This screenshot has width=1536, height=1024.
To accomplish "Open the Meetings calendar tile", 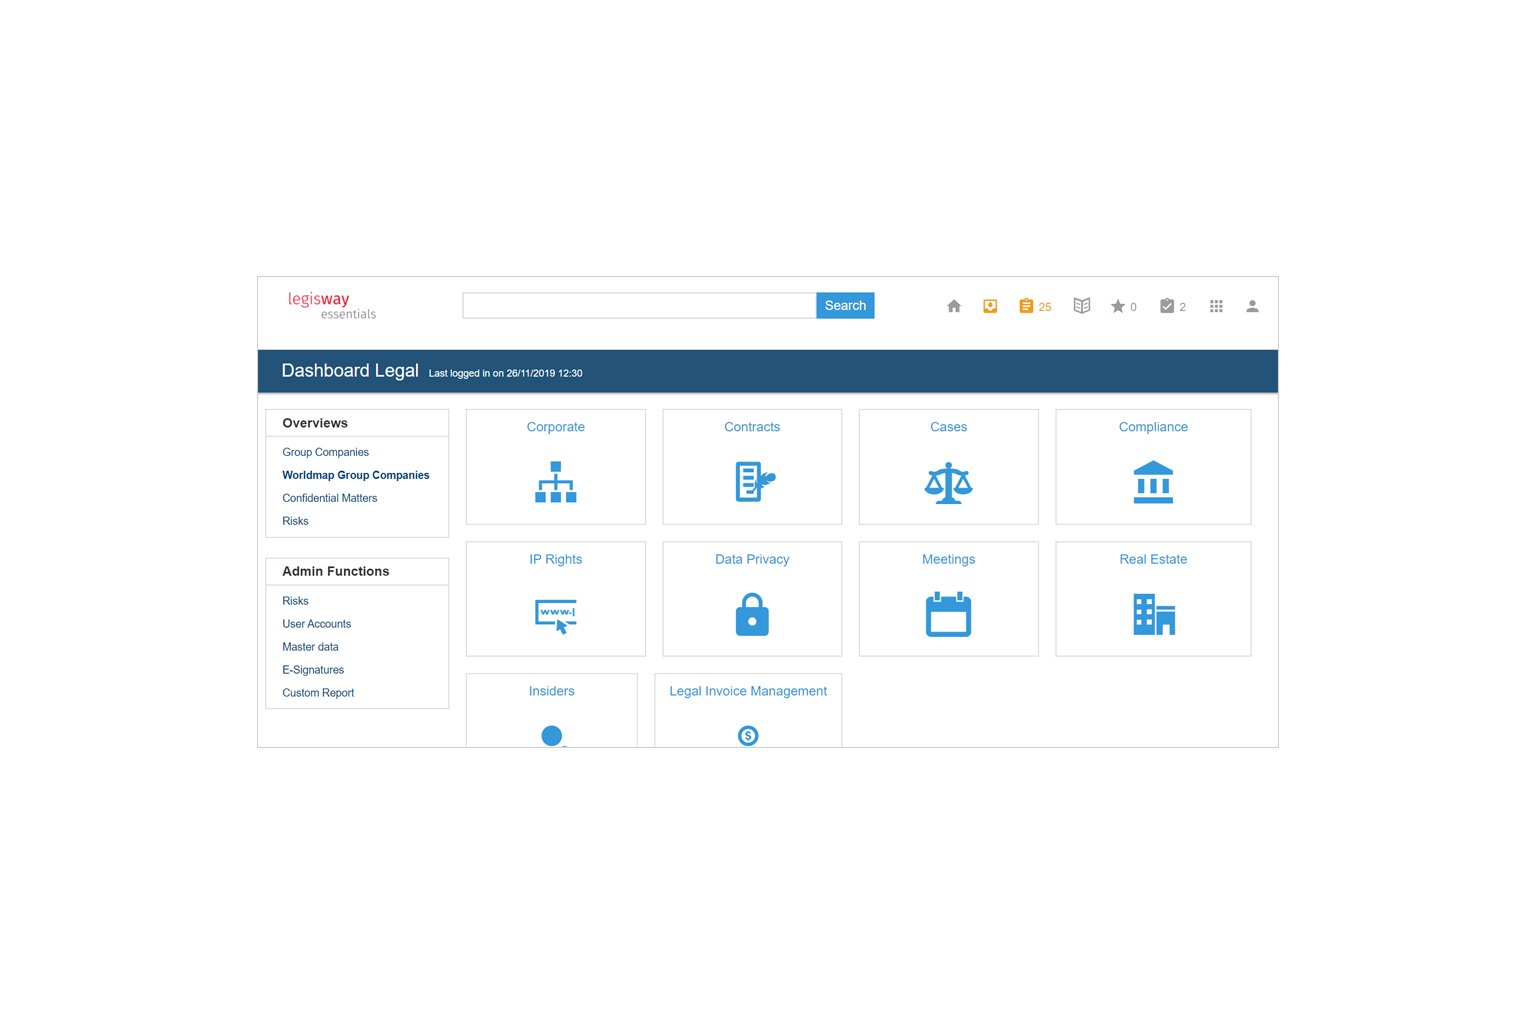I will point(948,599).
